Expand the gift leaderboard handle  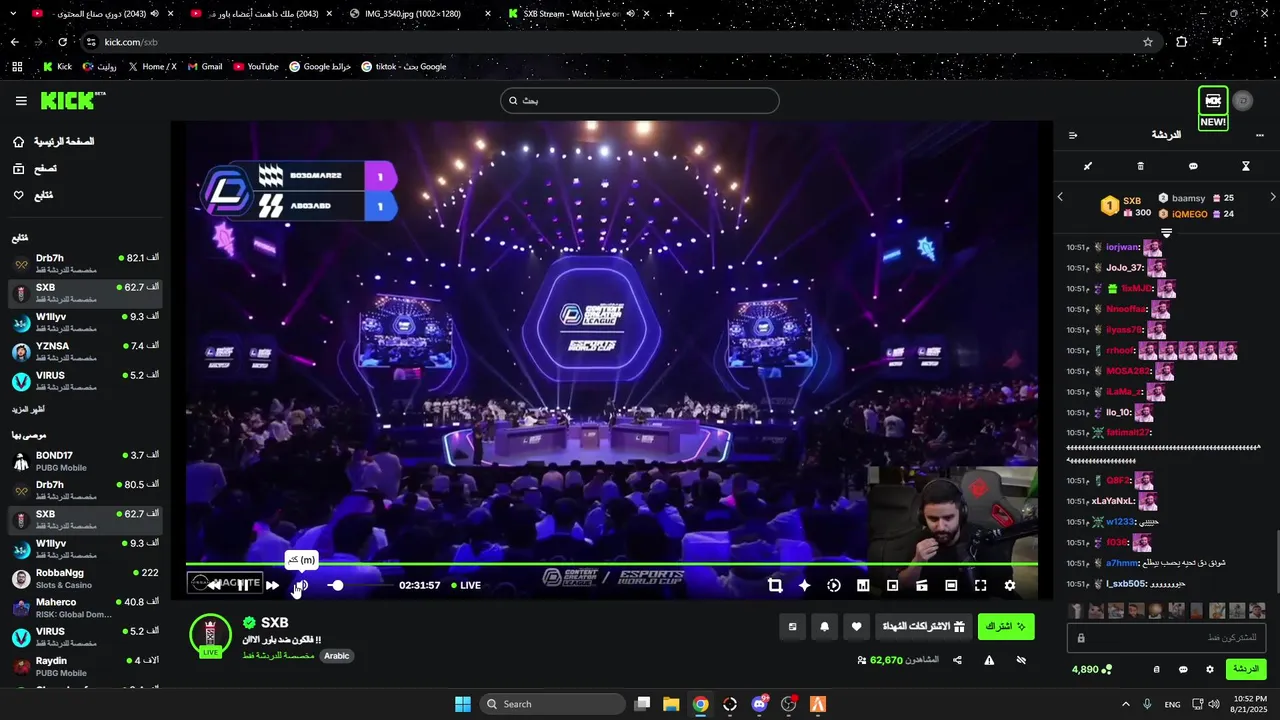click(x=1166, y=232)
